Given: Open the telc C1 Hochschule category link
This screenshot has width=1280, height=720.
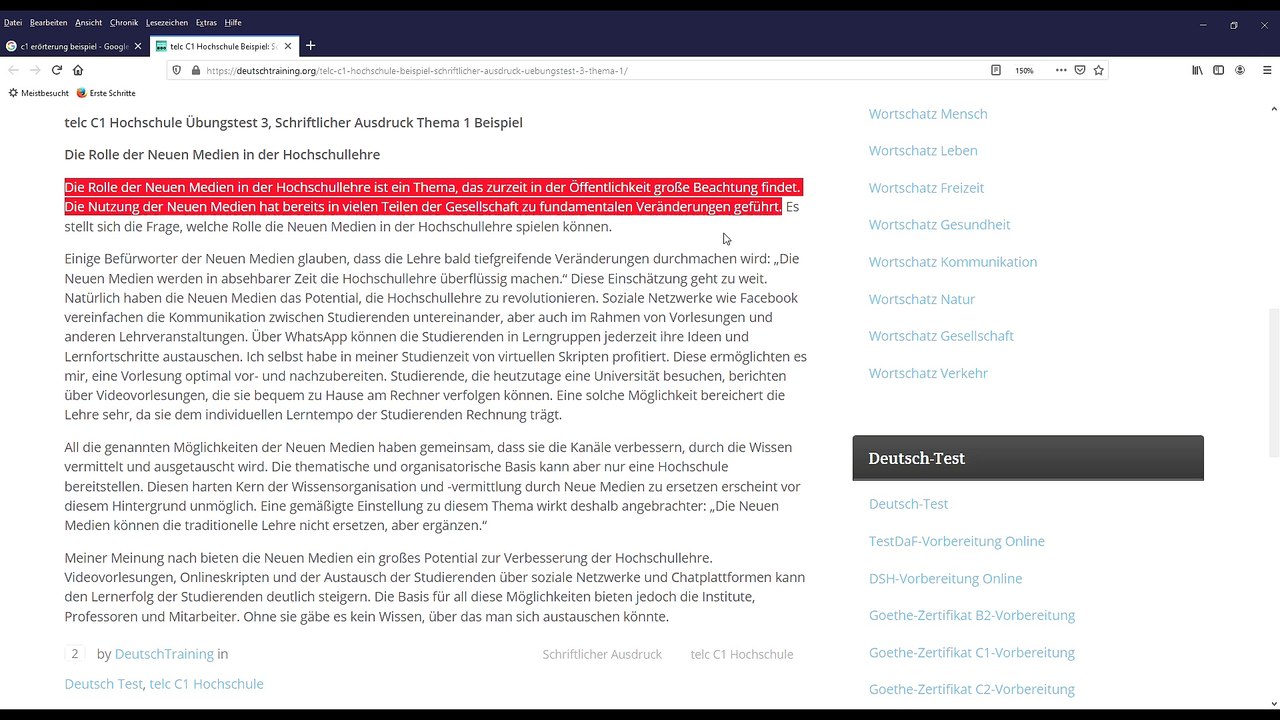Looking at the screenshot, I should (x=206, y=684).
